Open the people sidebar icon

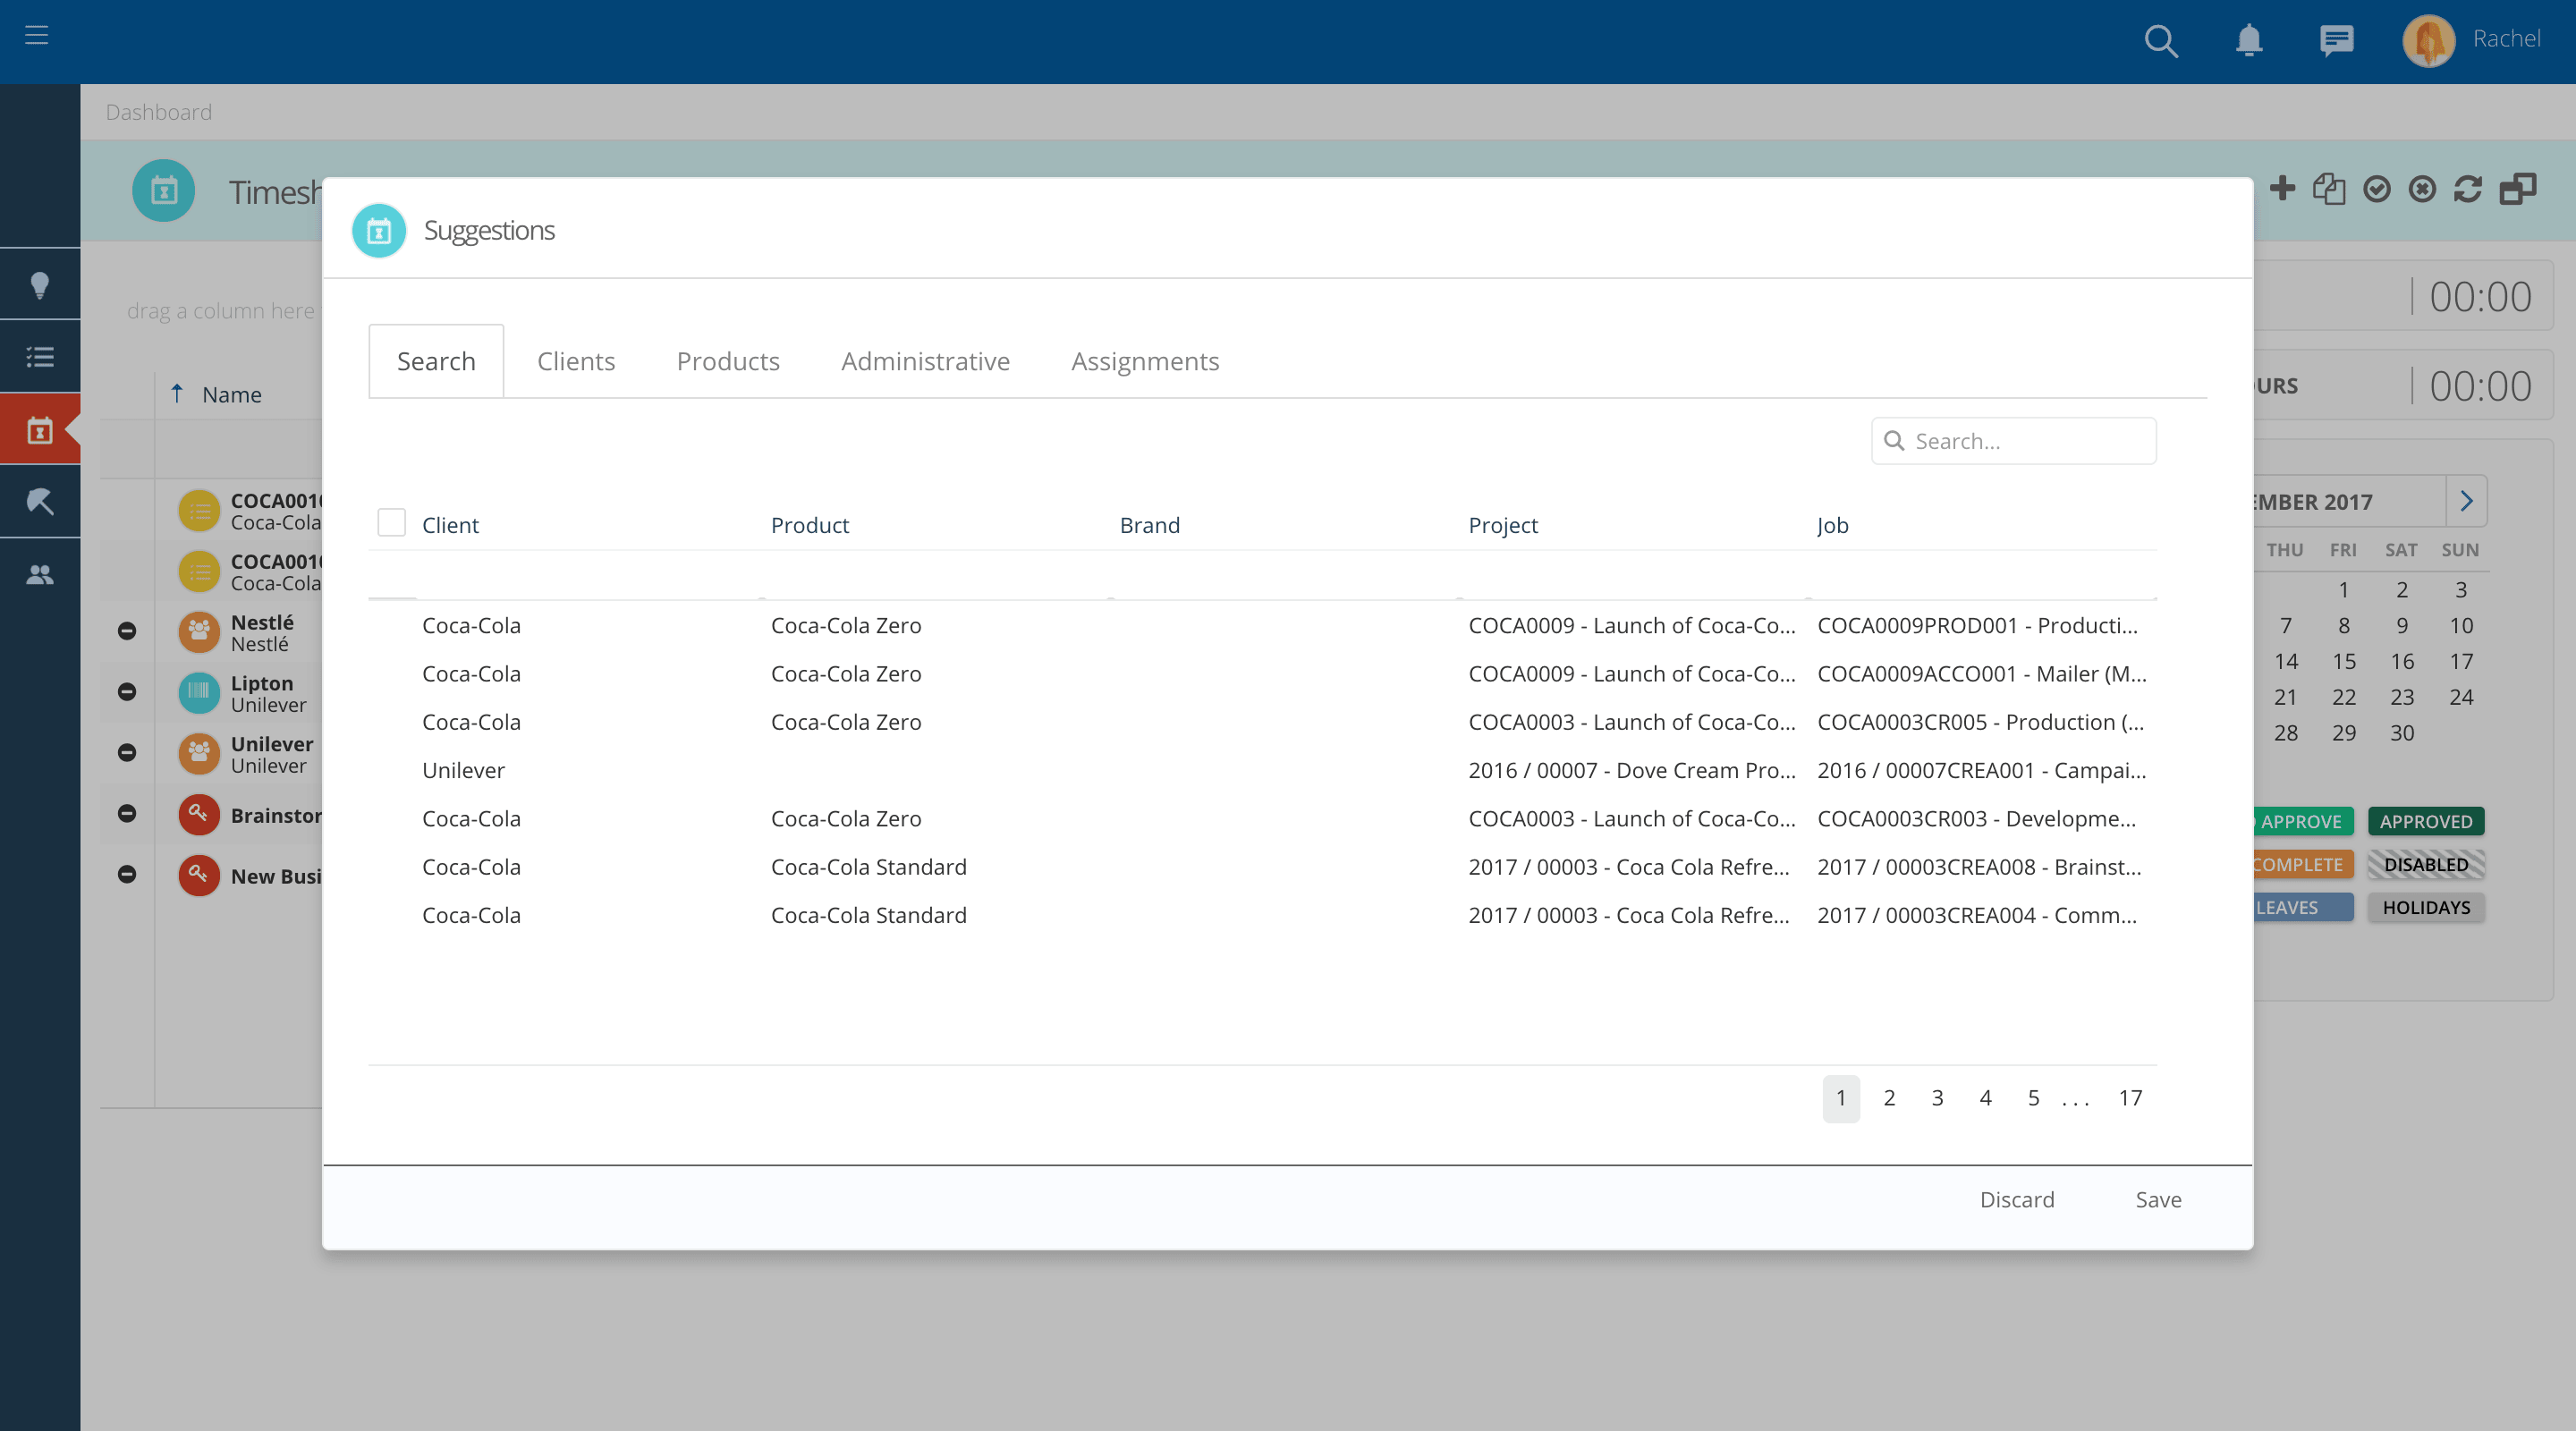[40, 574]
